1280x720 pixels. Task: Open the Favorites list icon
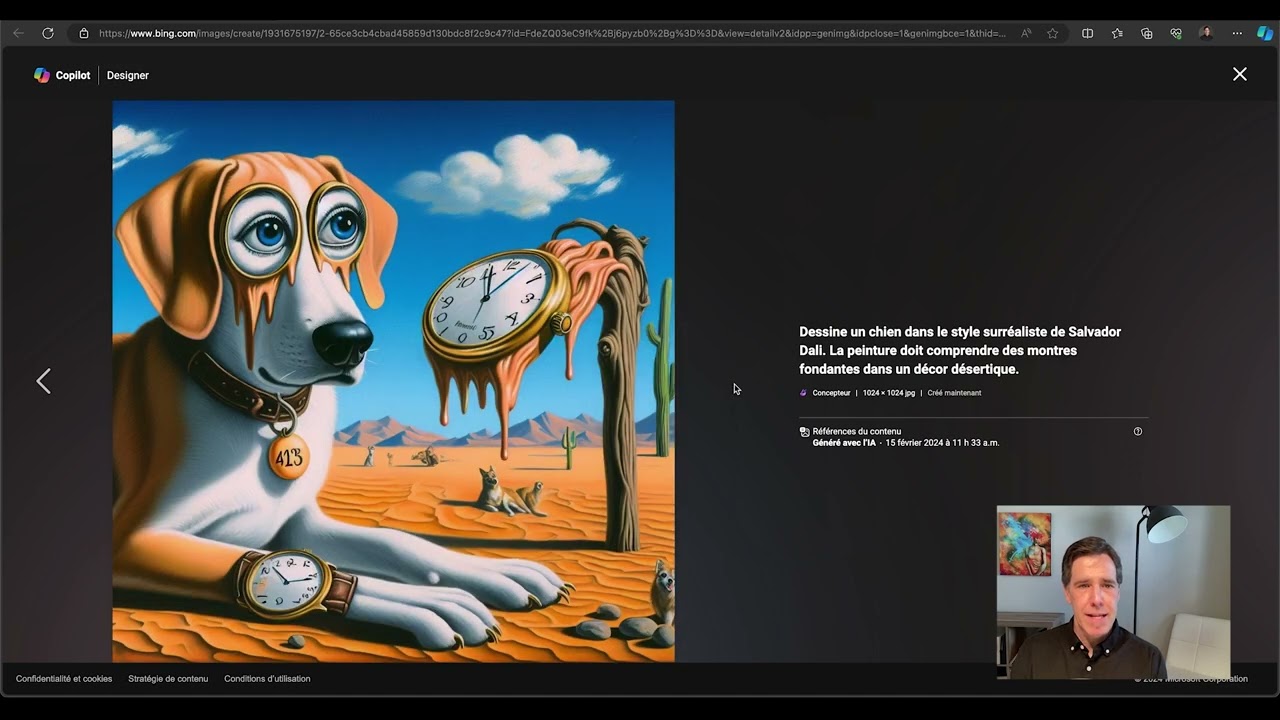[1117, 33]
